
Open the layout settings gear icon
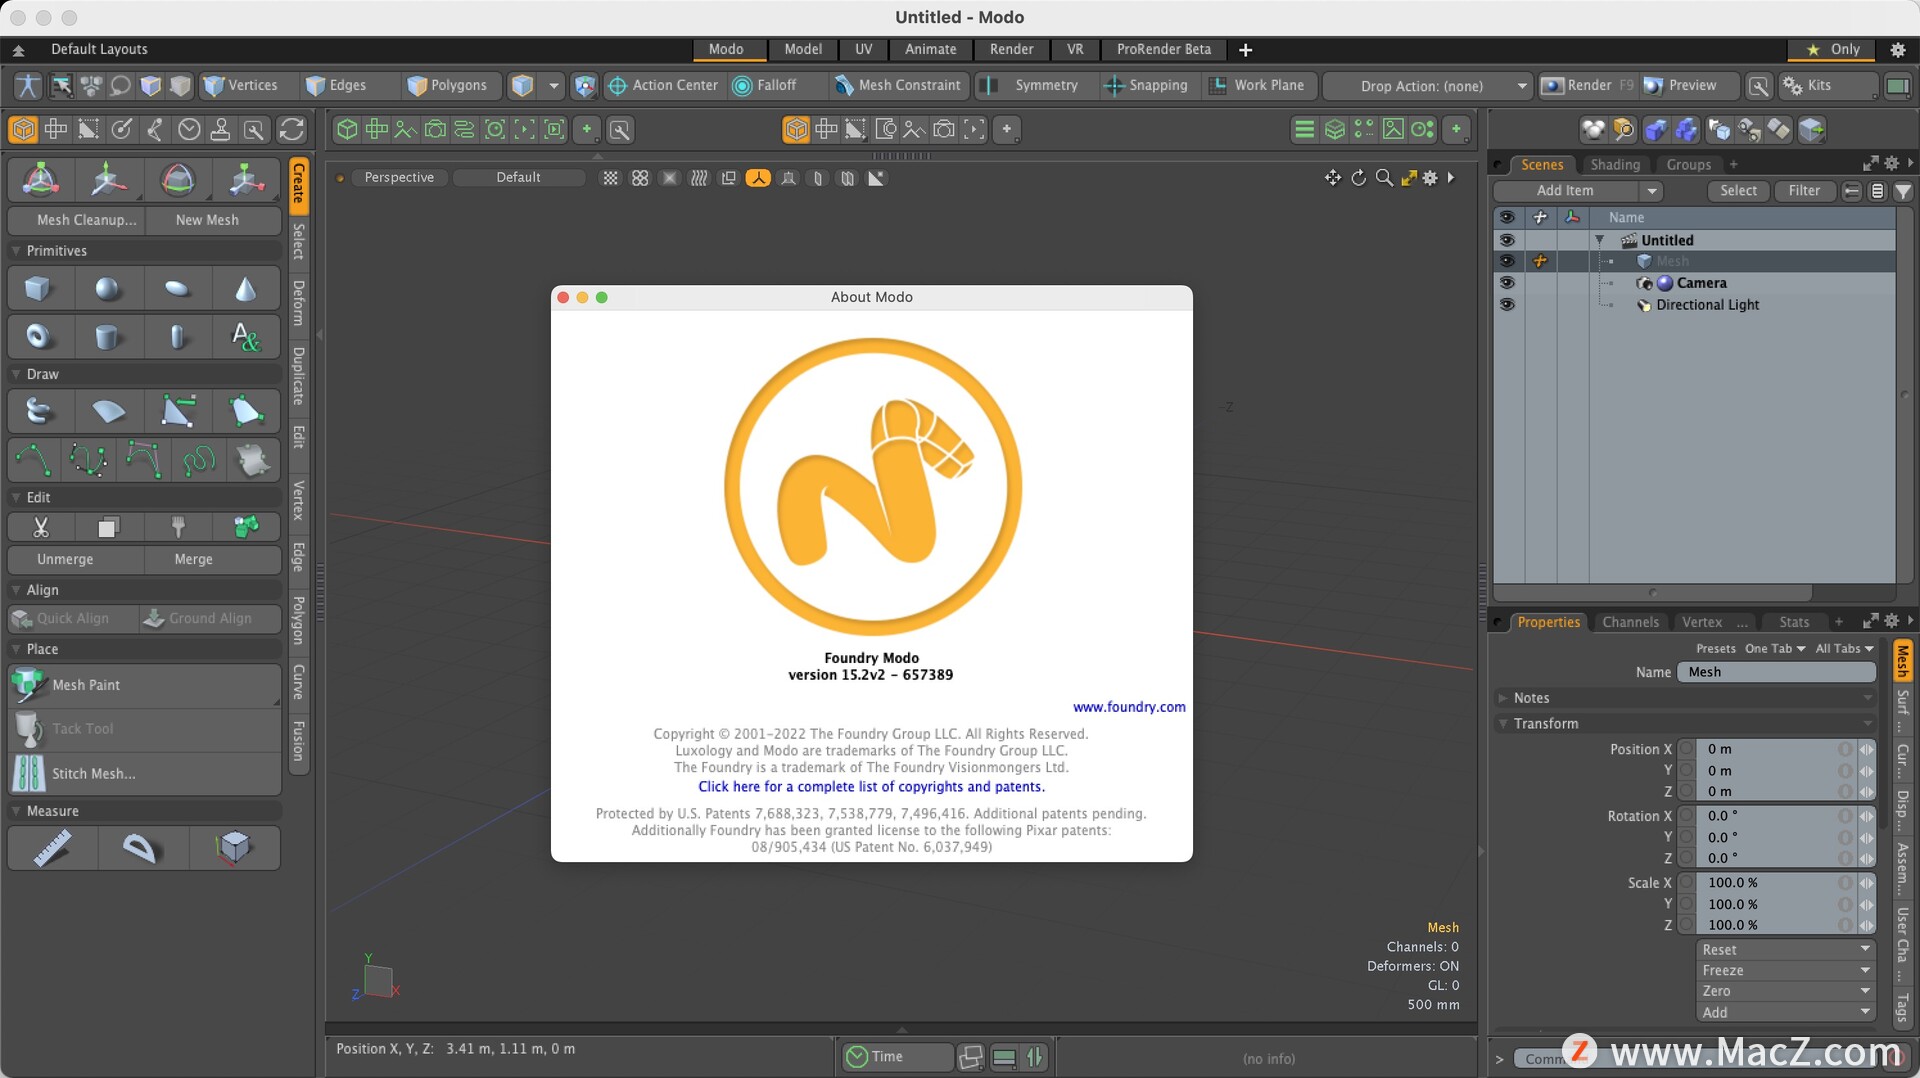point(1898,49)
